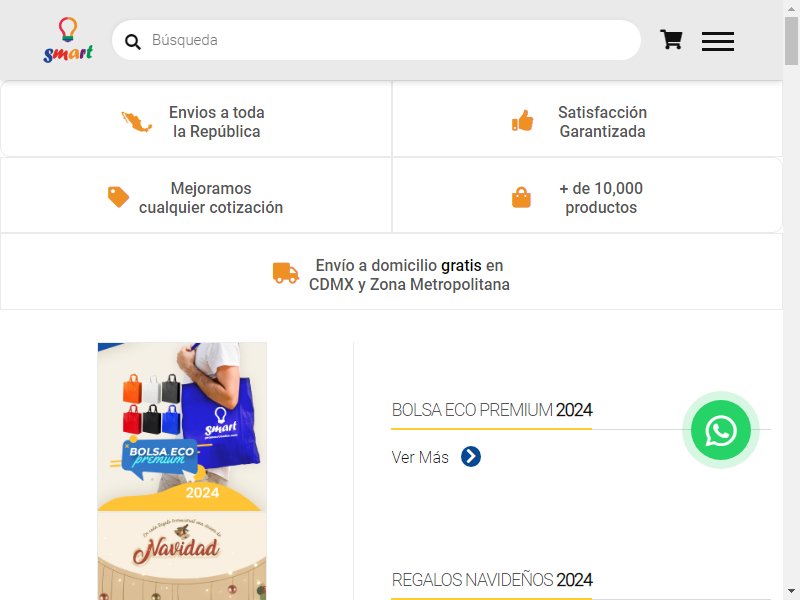Click the orange shopping bag icon
The image size is (800, 600).
tap(521, 197)
